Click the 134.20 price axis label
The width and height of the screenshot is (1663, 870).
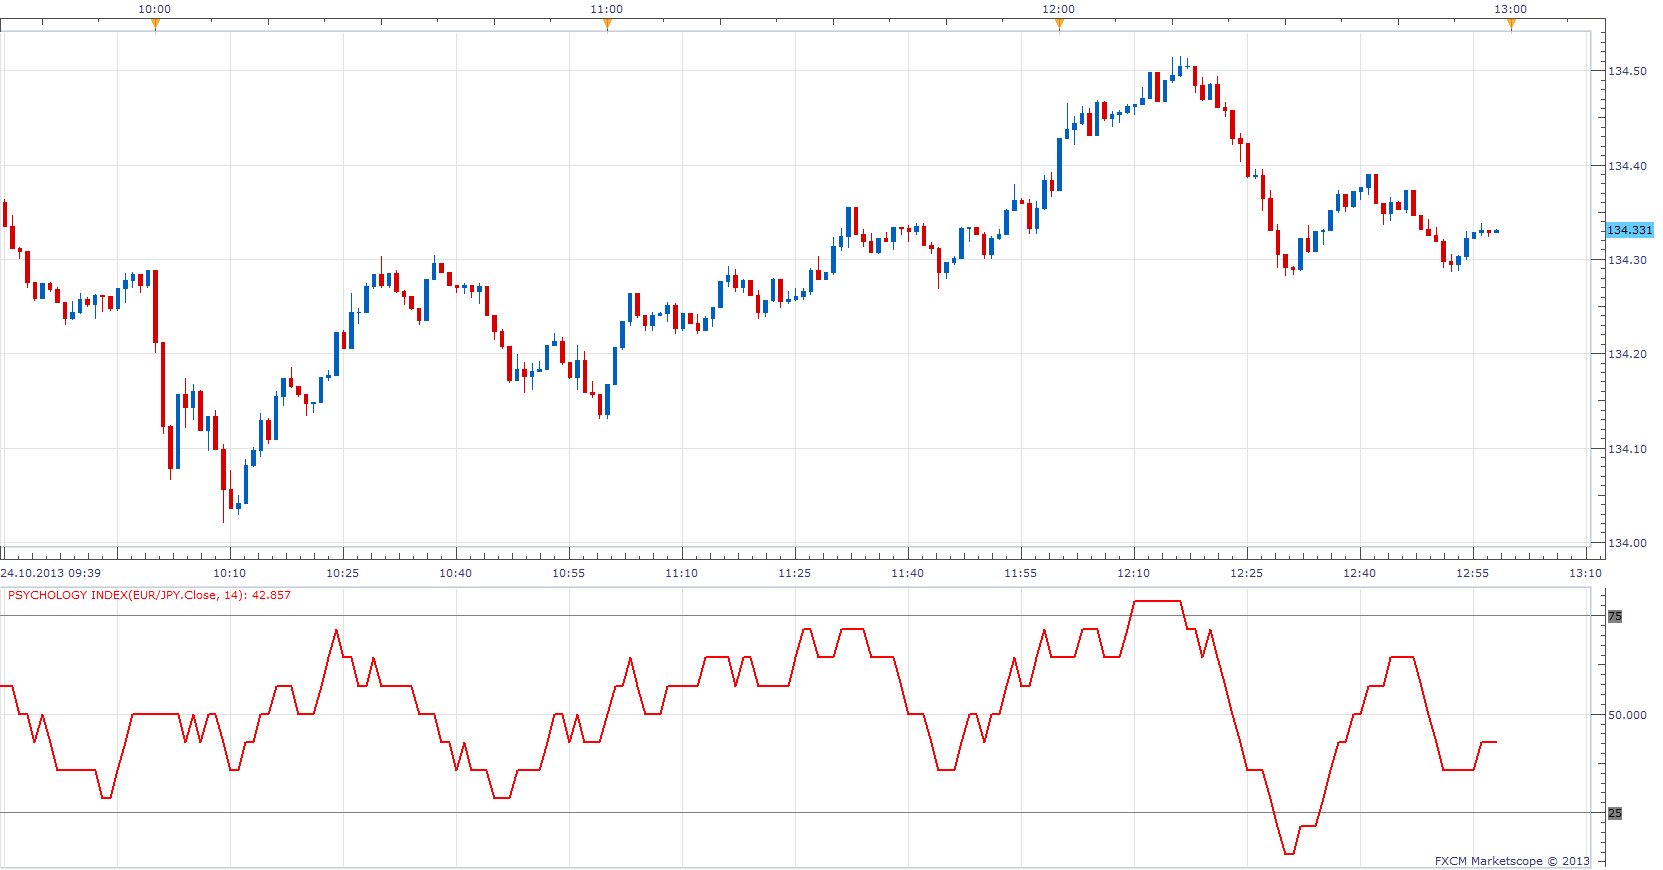[1626, 354]
